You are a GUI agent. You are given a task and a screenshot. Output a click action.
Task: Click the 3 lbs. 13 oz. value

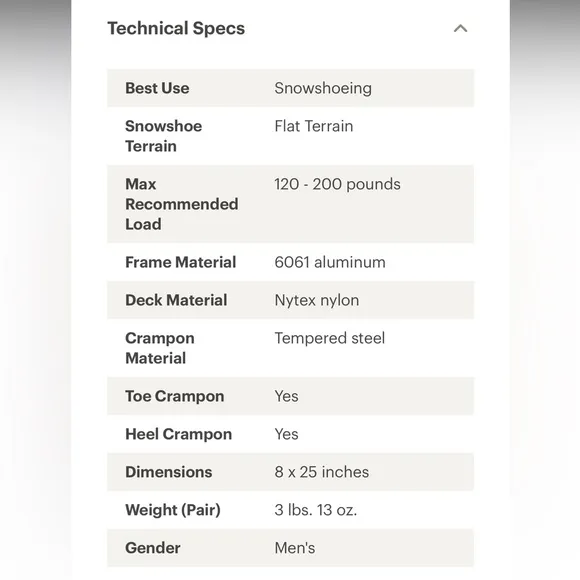coord(316,510)
